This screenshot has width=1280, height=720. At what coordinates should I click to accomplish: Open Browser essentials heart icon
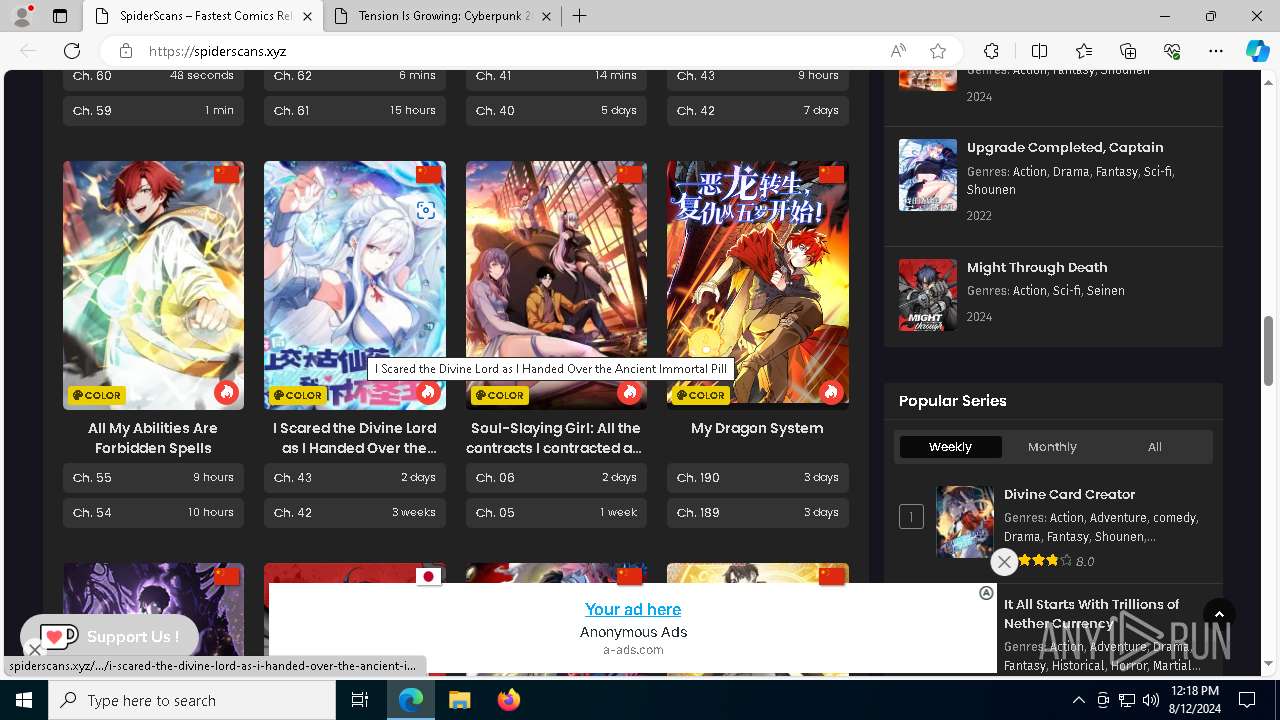click(1172, 51)
